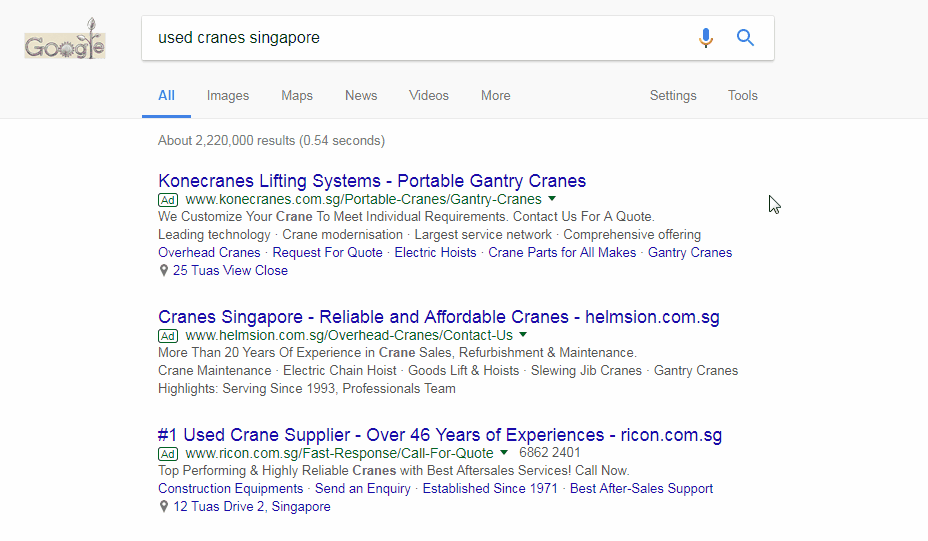Open the search Tools menu

coord(743,96)
